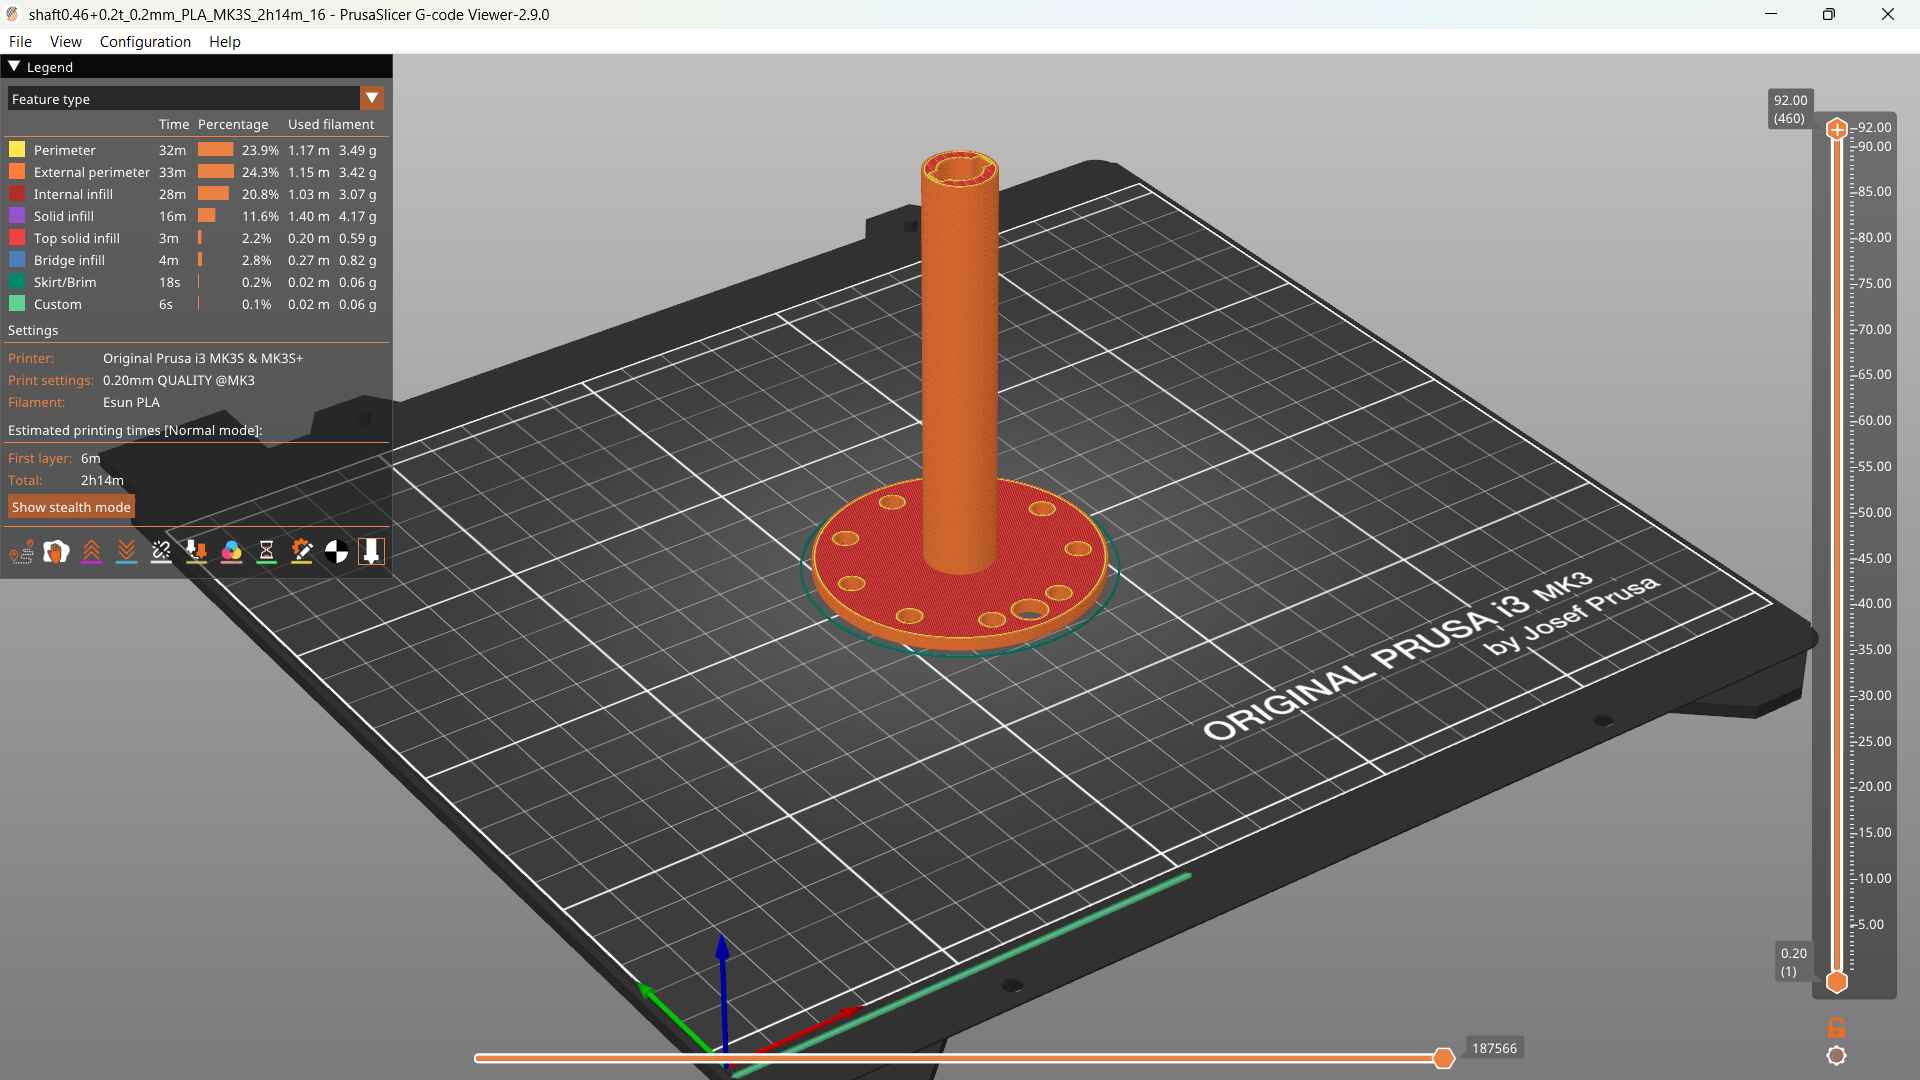Click Show stealth mode button
This screenshot has height=1080, width=1920.
(x=71, y=507)
